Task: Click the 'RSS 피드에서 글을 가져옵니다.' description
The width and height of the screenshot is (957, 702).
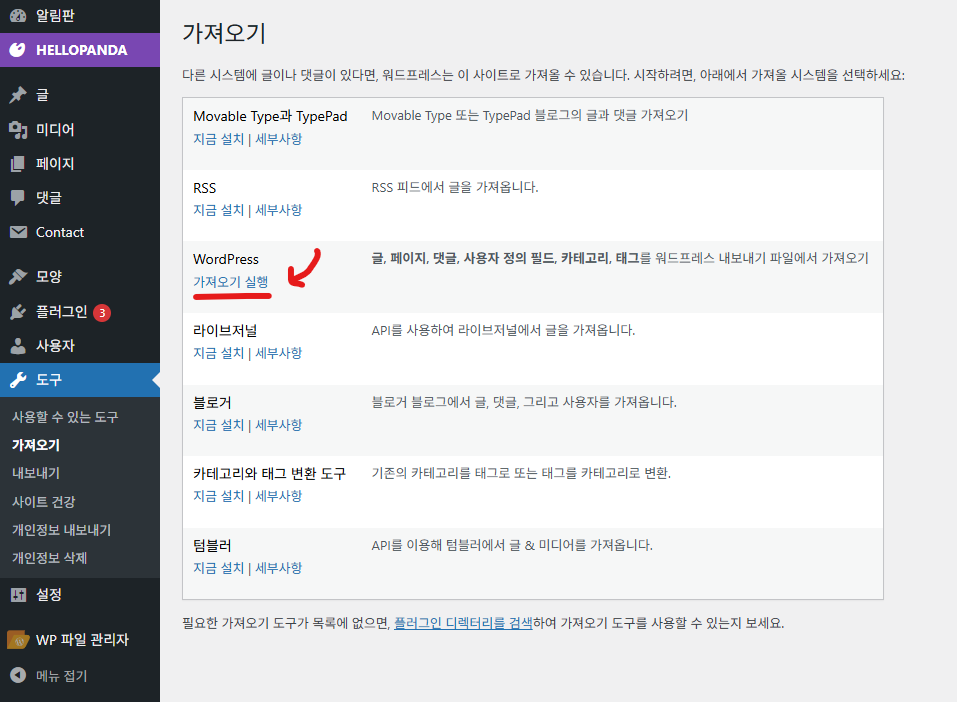Action: 455,187
